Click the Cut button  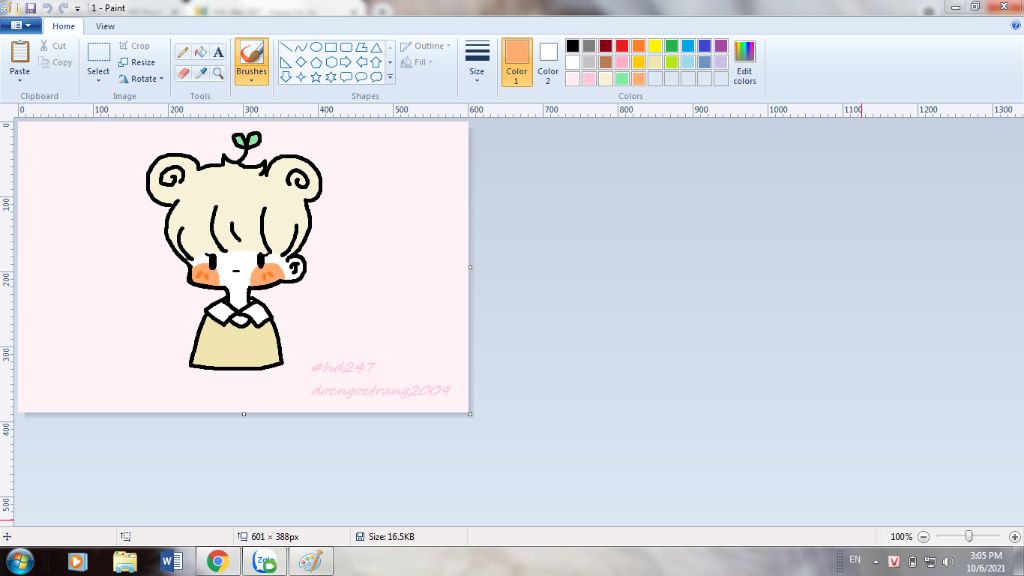click(x=53, y=46)
